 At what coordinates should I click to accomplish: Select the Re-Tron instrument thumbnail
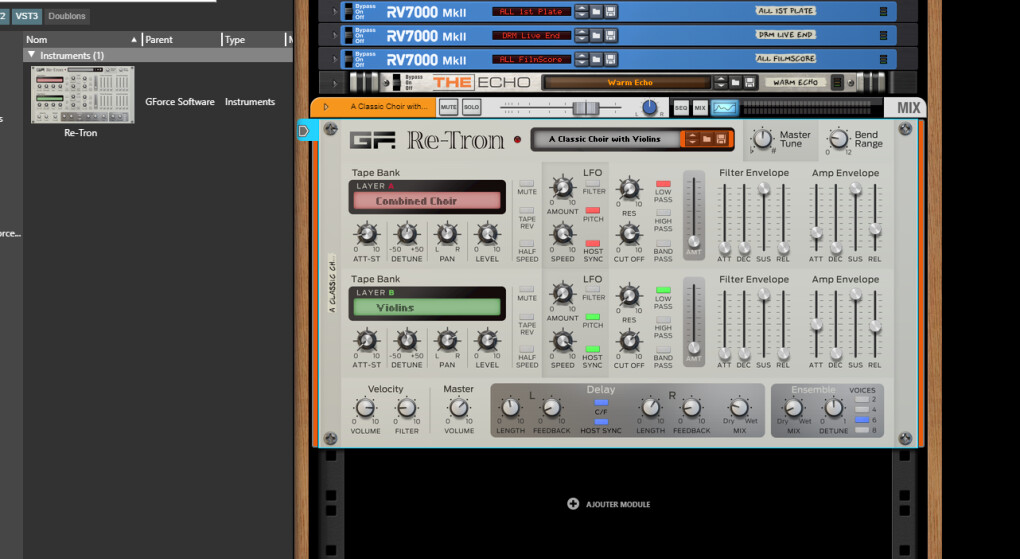point(83,95)
